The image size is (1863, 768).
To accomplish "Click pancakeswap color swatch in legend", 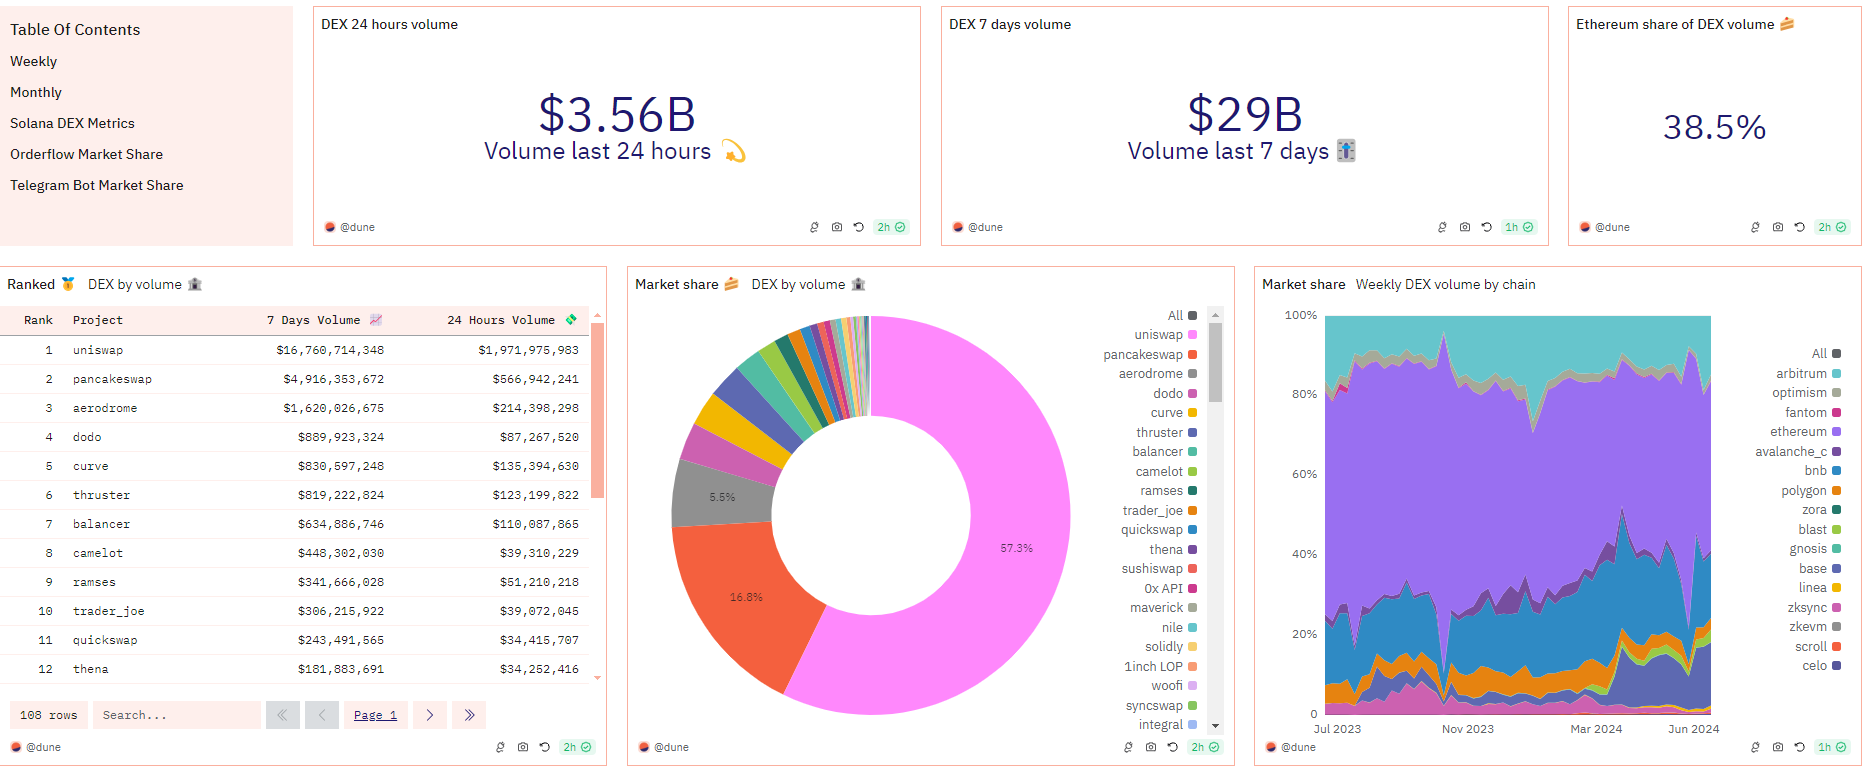I will [1192, 355].
